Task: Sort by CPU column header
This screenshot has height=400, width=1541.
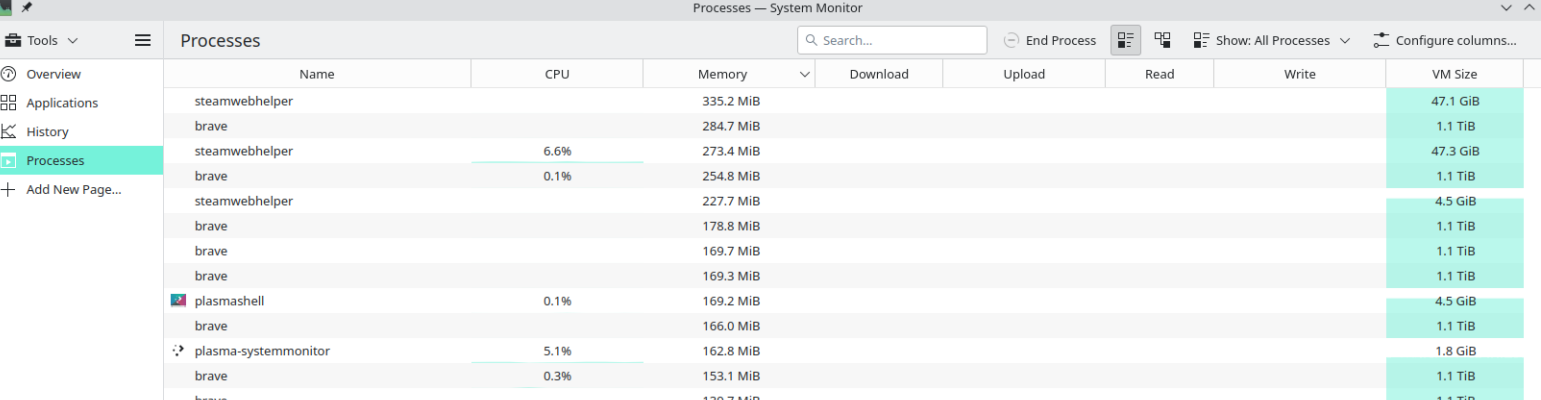Action: tap(557, 74)
